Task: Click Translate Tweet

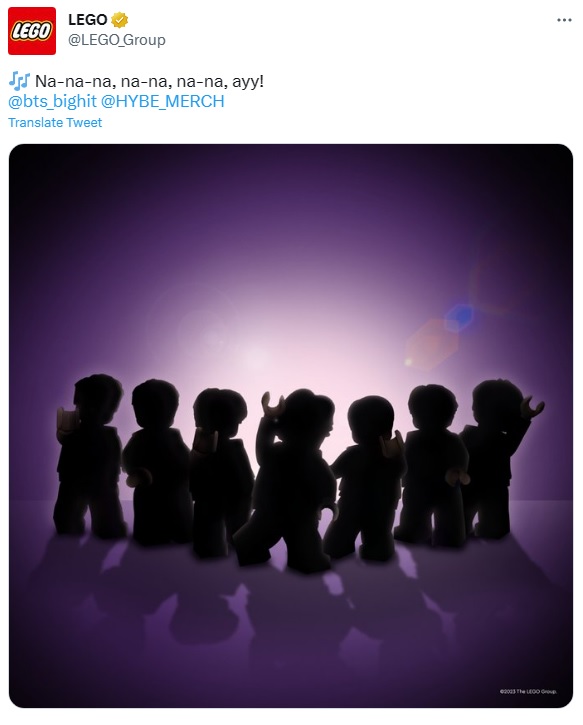Action: [55, 123]
